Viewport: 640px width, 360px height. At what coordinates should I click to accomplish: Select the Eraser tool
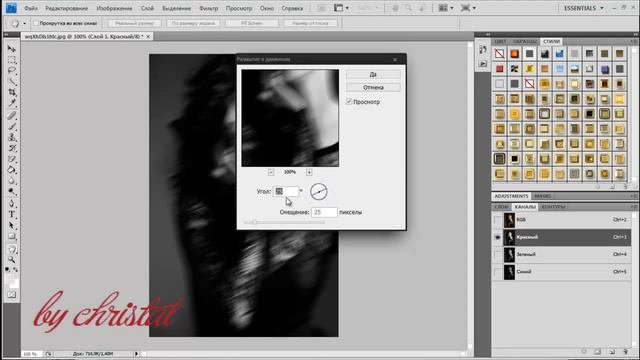point(12,159)
